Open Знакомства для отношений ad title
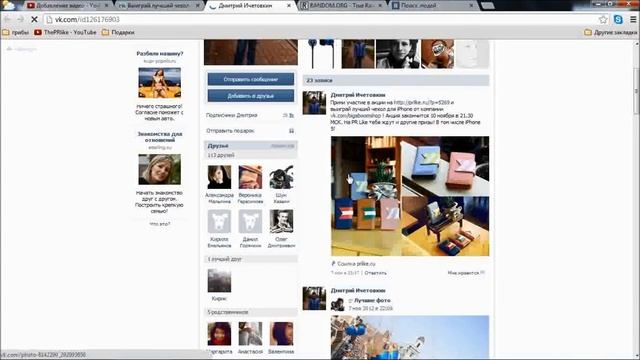 (160, 137)
